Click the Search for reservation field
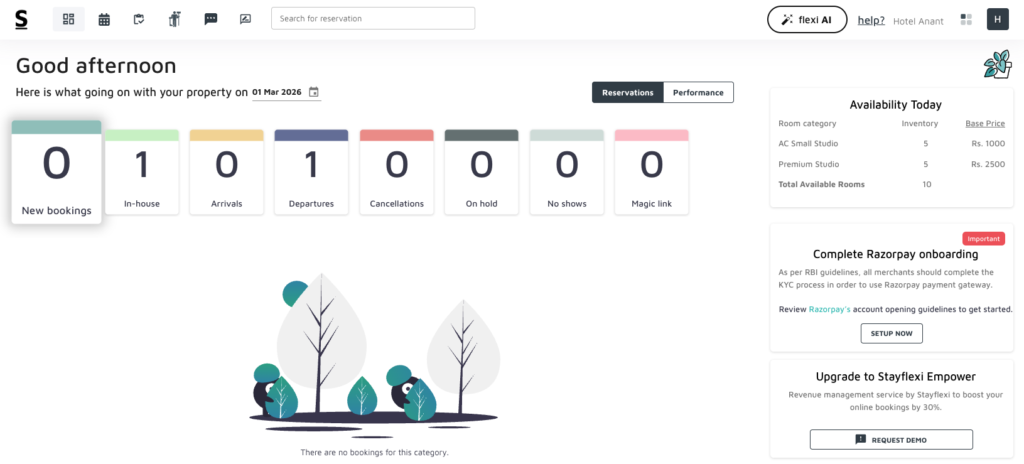This screenshot has height=464, width=1024. tap(372, 18)
